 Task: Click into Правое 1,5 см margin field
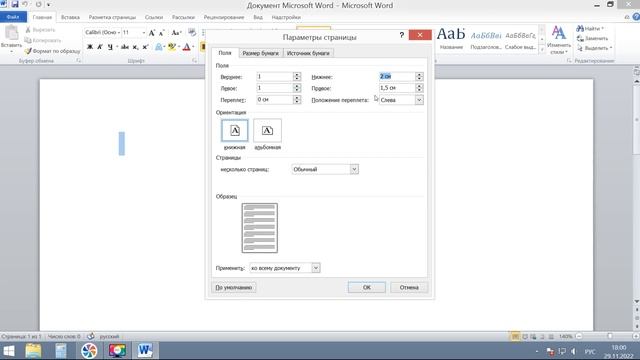point(397,88)
